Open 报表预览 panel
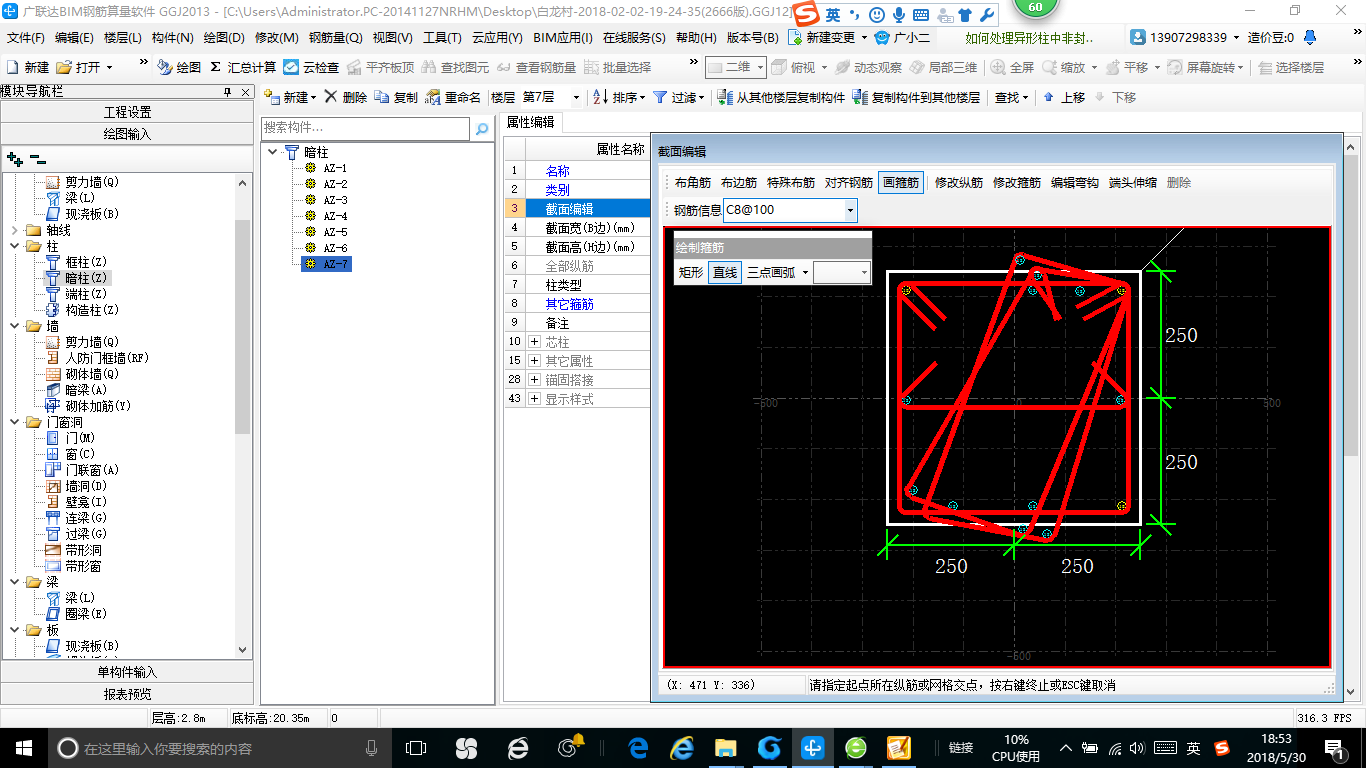This screenshot has height=768, width=1366. coord(127,694)
